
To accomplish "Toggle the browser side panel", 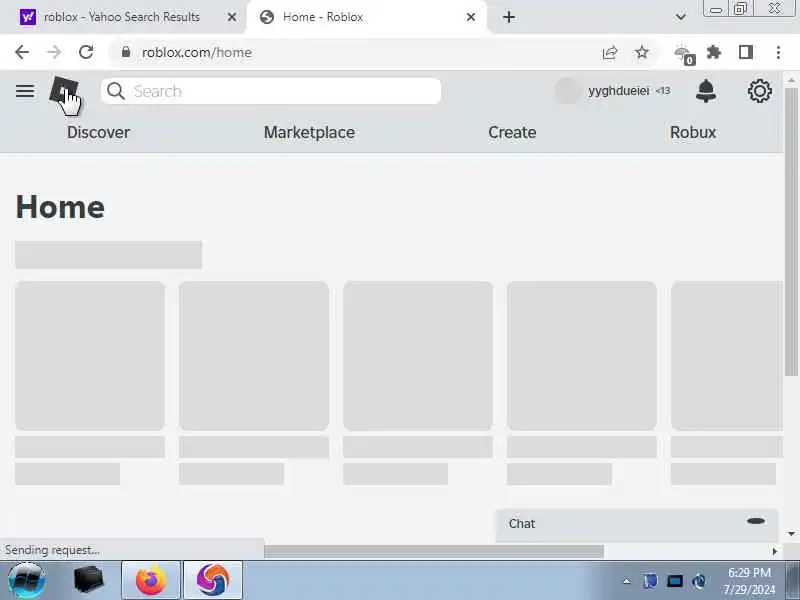I will pyautogui.click(x=745, y=52).
